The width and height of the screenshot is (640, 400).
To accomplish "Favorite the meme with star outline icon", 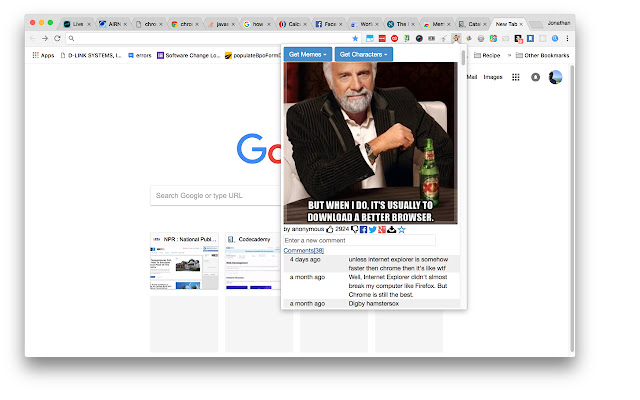I will [x=402, y=229].
